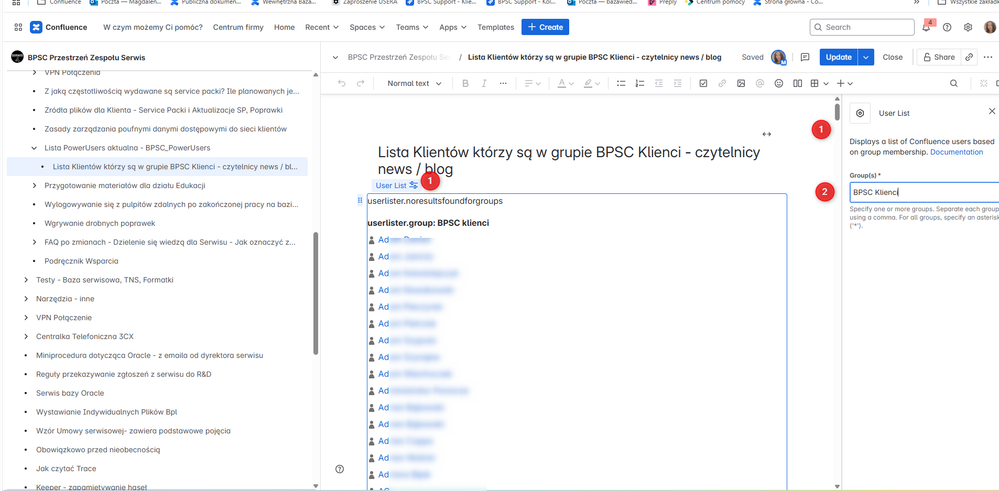The height and width of the screenshot is (491, 999).
Task: Redo the last edit
Action: point(361,83)
